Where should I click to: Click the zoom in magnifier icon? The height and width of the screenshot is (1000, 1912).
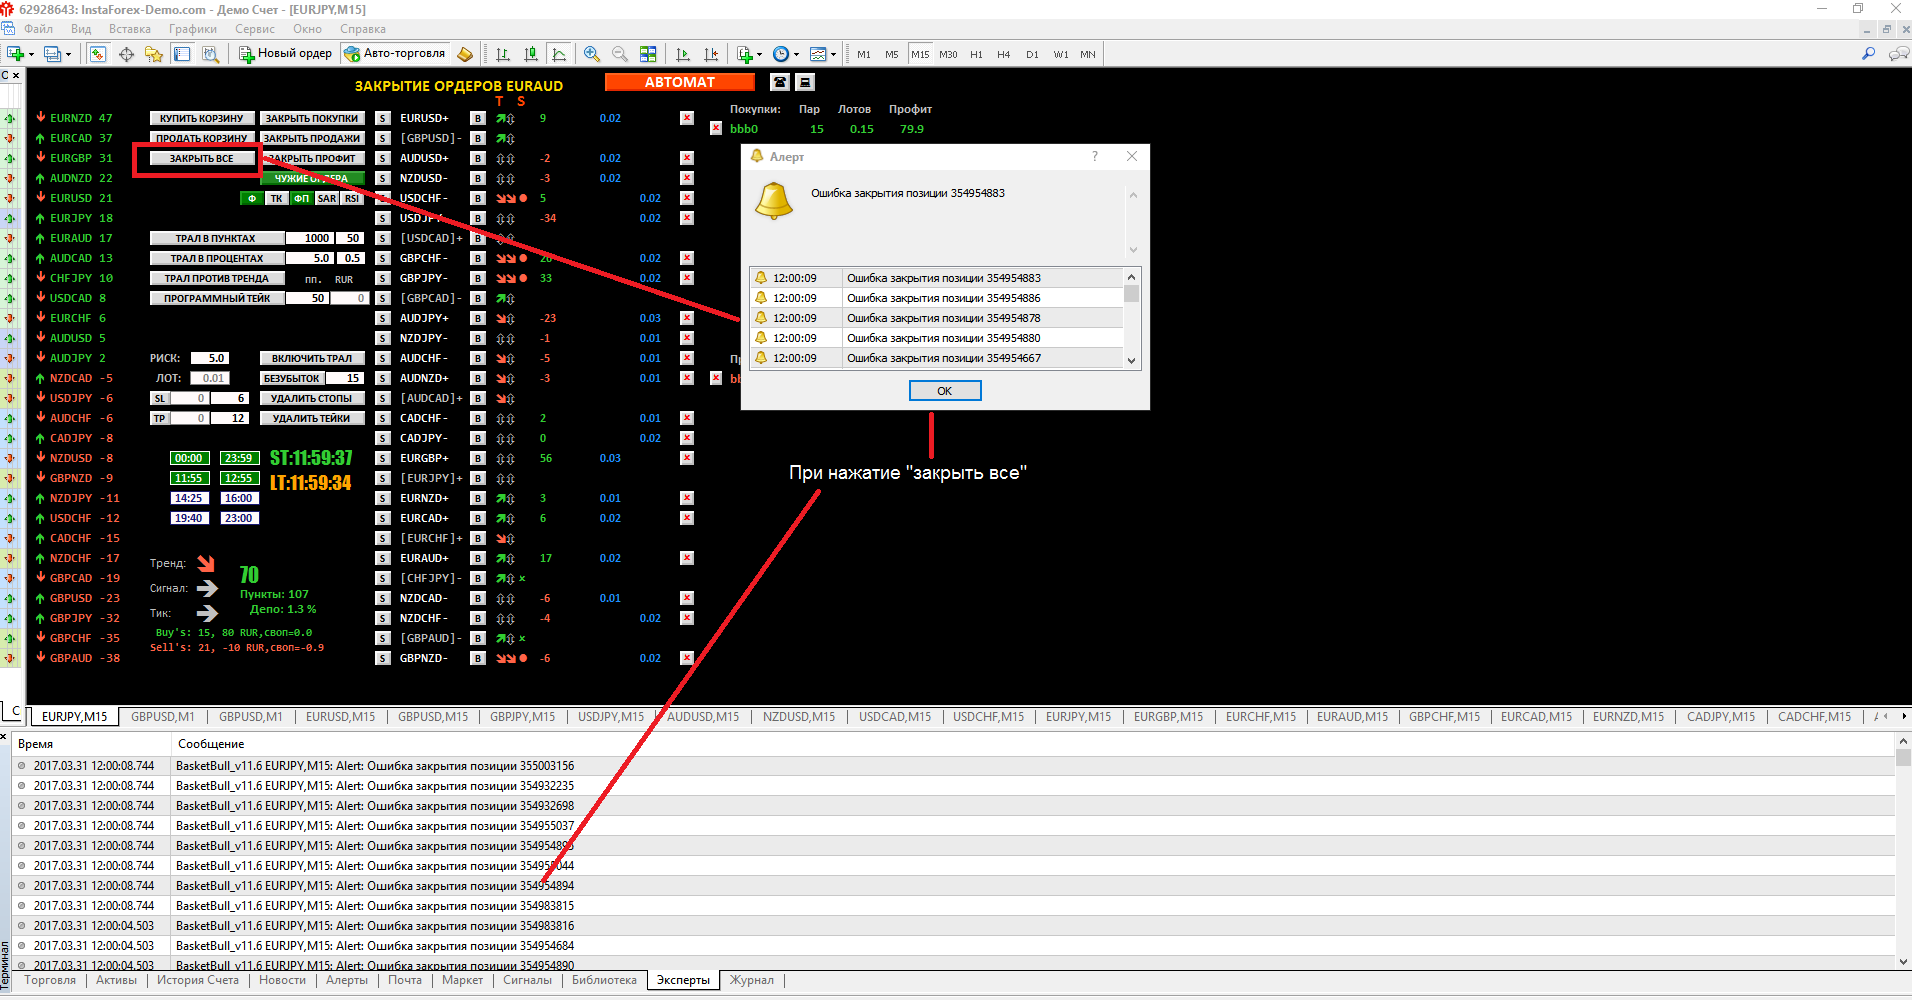[592, 54]
